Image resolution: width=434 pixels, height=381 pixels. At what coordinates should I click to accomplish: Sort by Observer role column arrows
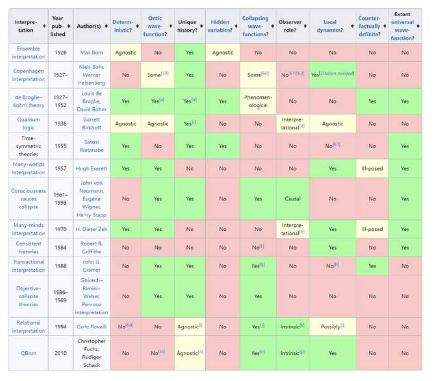tap(305, 26)
